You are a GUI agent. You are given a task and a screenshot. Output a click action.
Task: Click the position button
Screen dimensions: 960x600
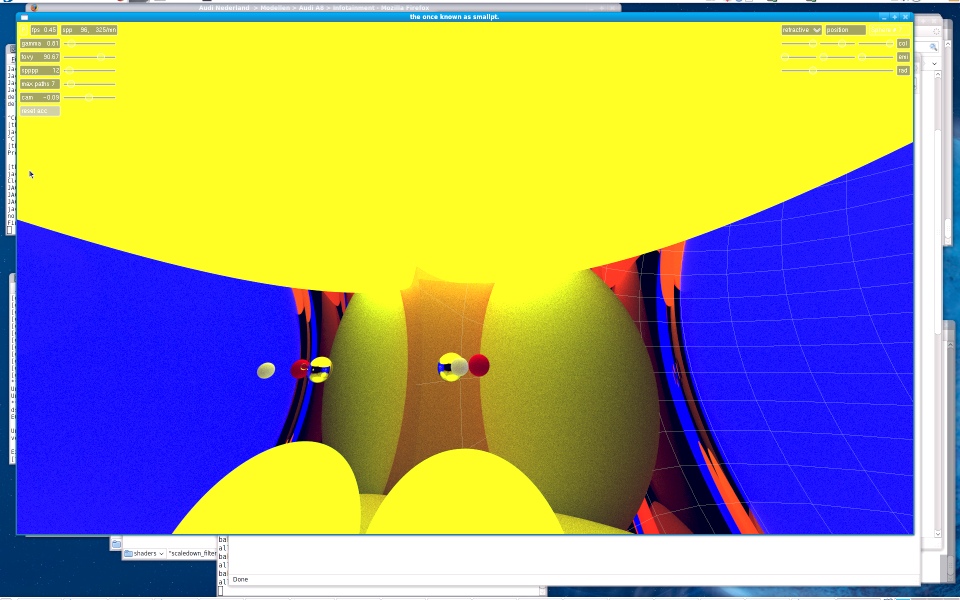coord(845,29)
